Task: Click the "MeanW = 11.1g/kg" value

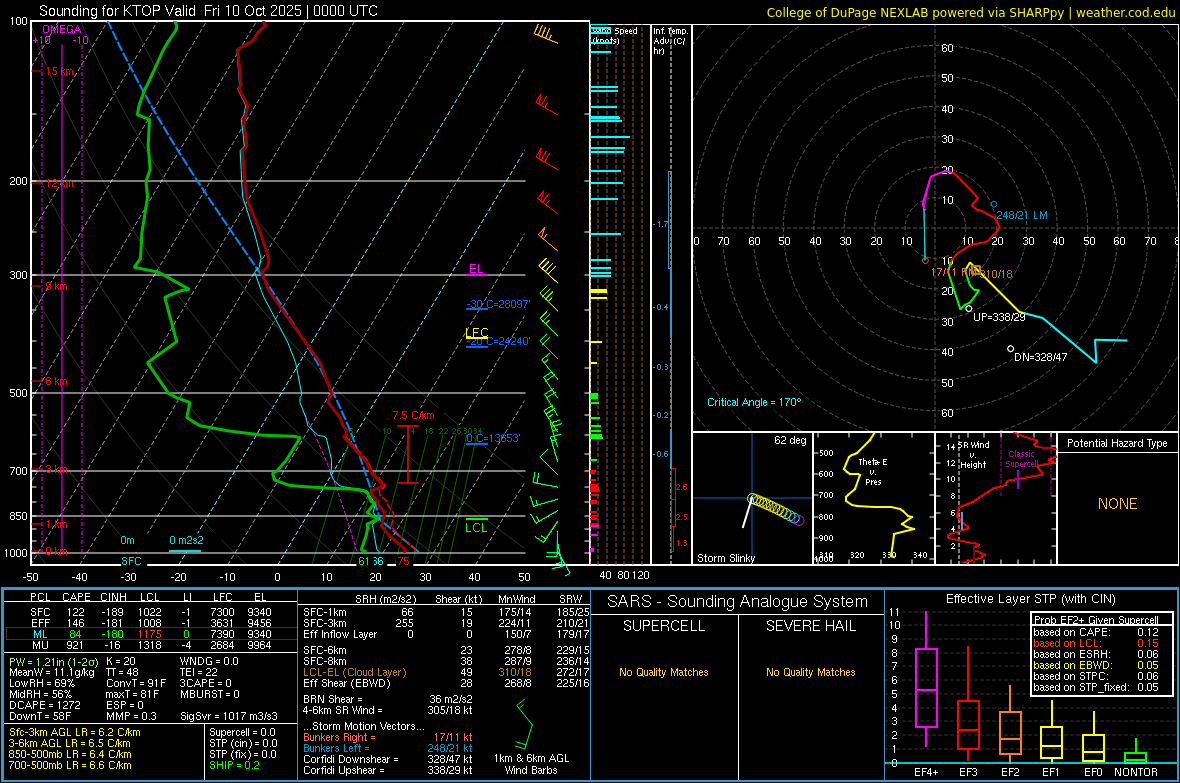Action: point(52,672)
